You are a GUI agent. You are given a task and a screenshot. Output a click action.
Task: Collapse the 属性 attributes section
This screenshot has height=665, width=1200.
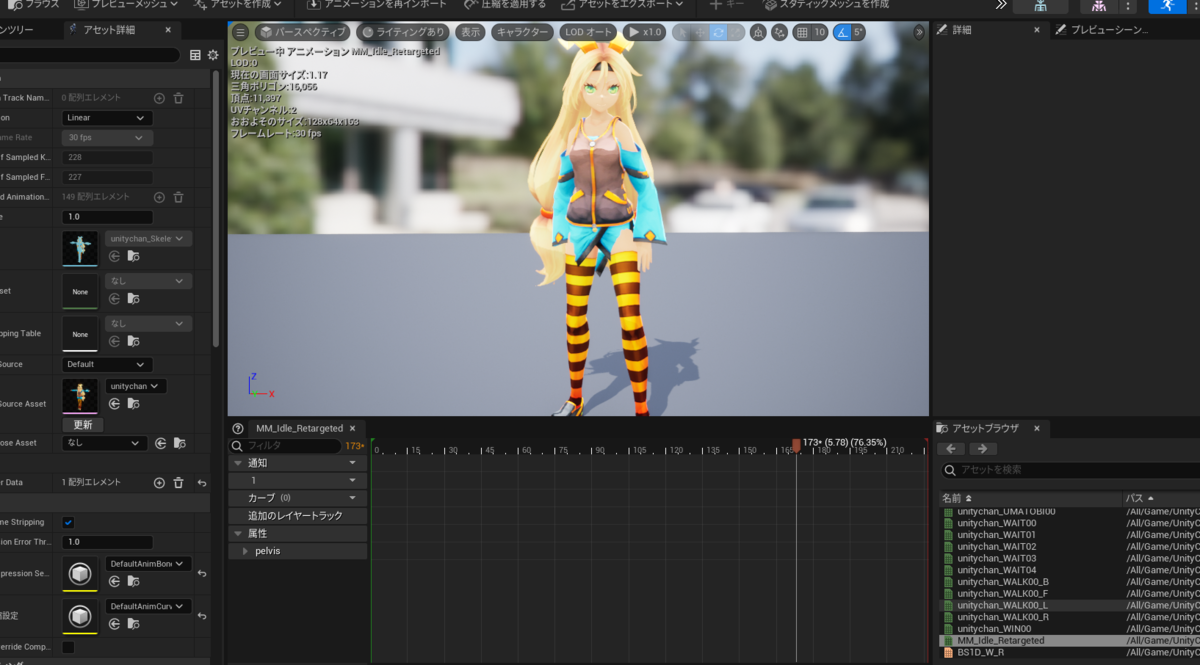click(237, 533)
